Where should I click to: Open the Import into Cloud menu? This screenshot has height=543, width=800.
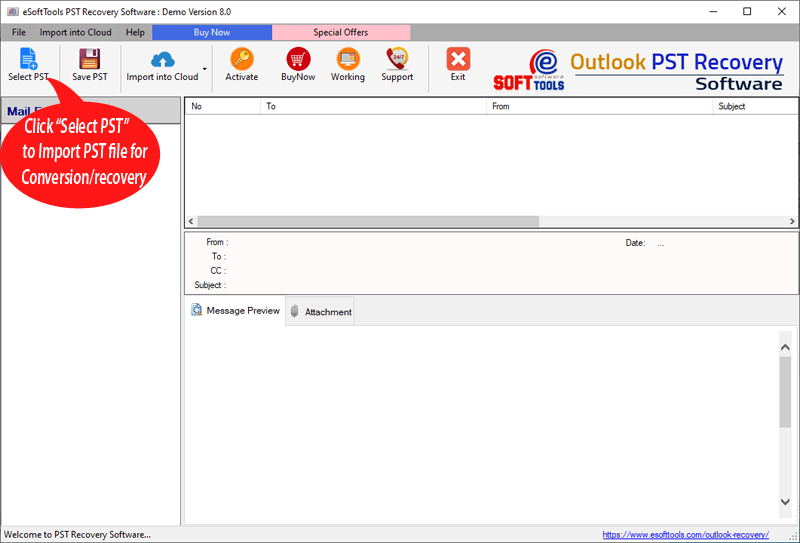76,32
